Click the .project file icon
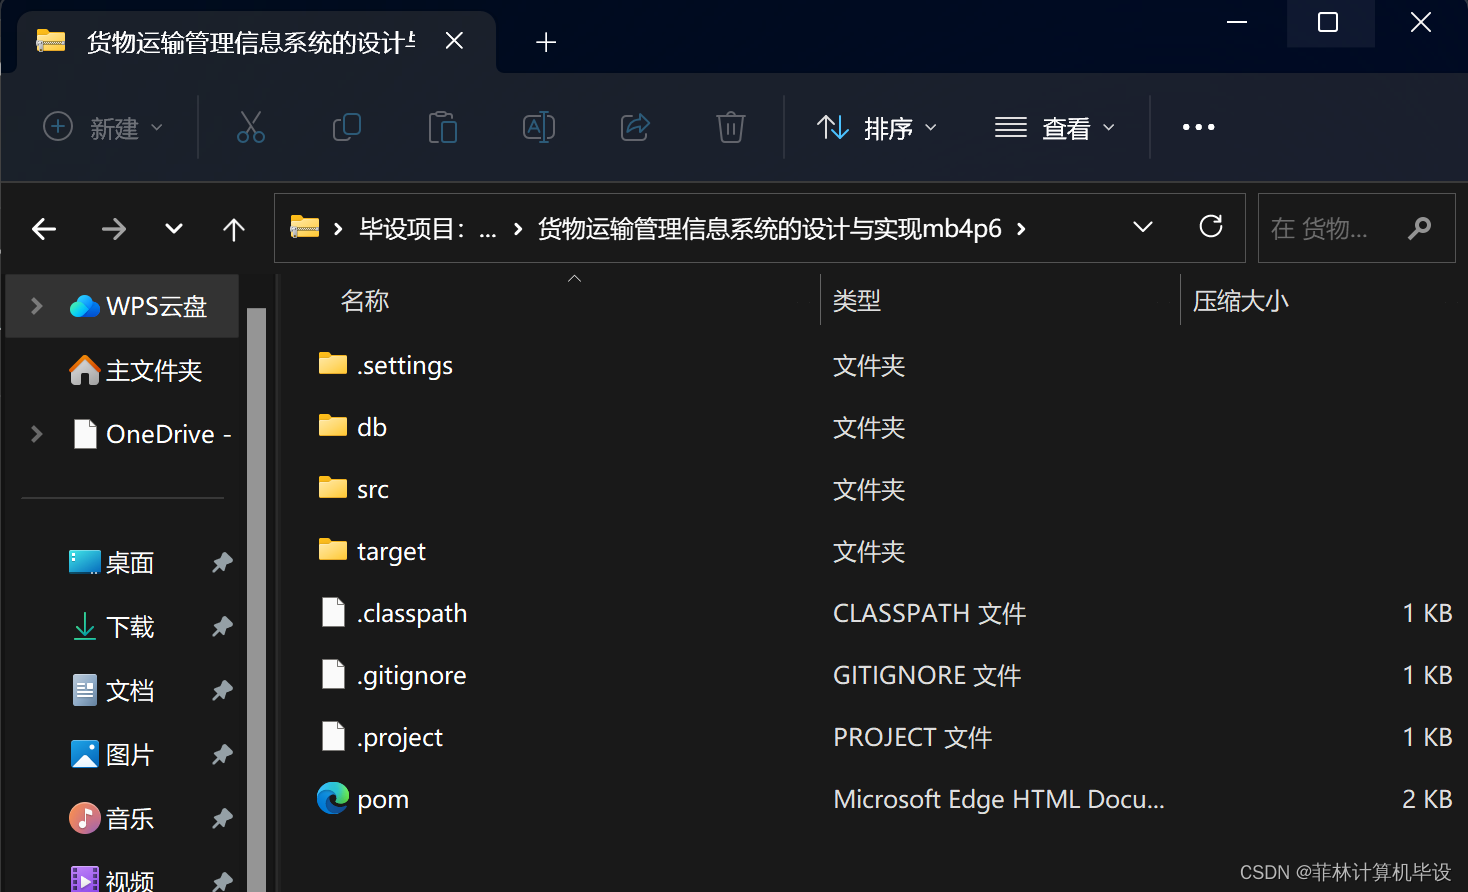 coord(333,736)
